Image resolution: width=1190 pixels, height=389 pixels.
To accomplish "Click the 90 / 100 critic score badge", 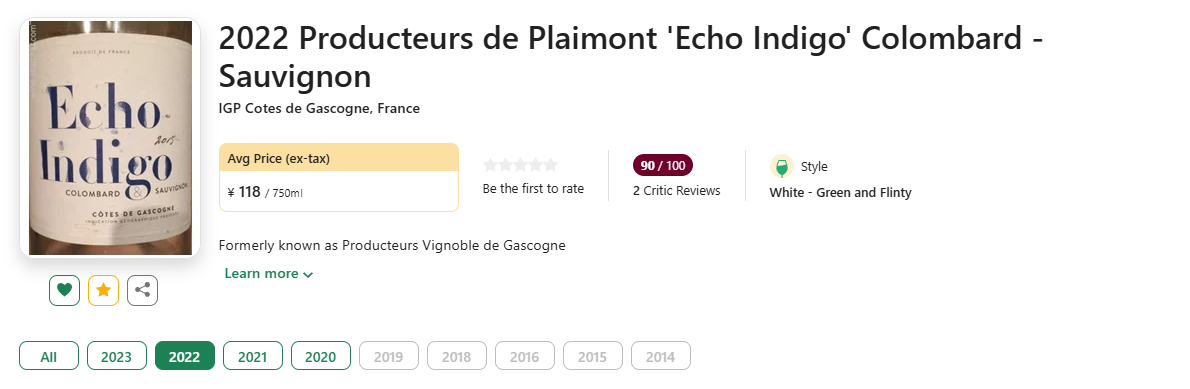I will point(663,165).
